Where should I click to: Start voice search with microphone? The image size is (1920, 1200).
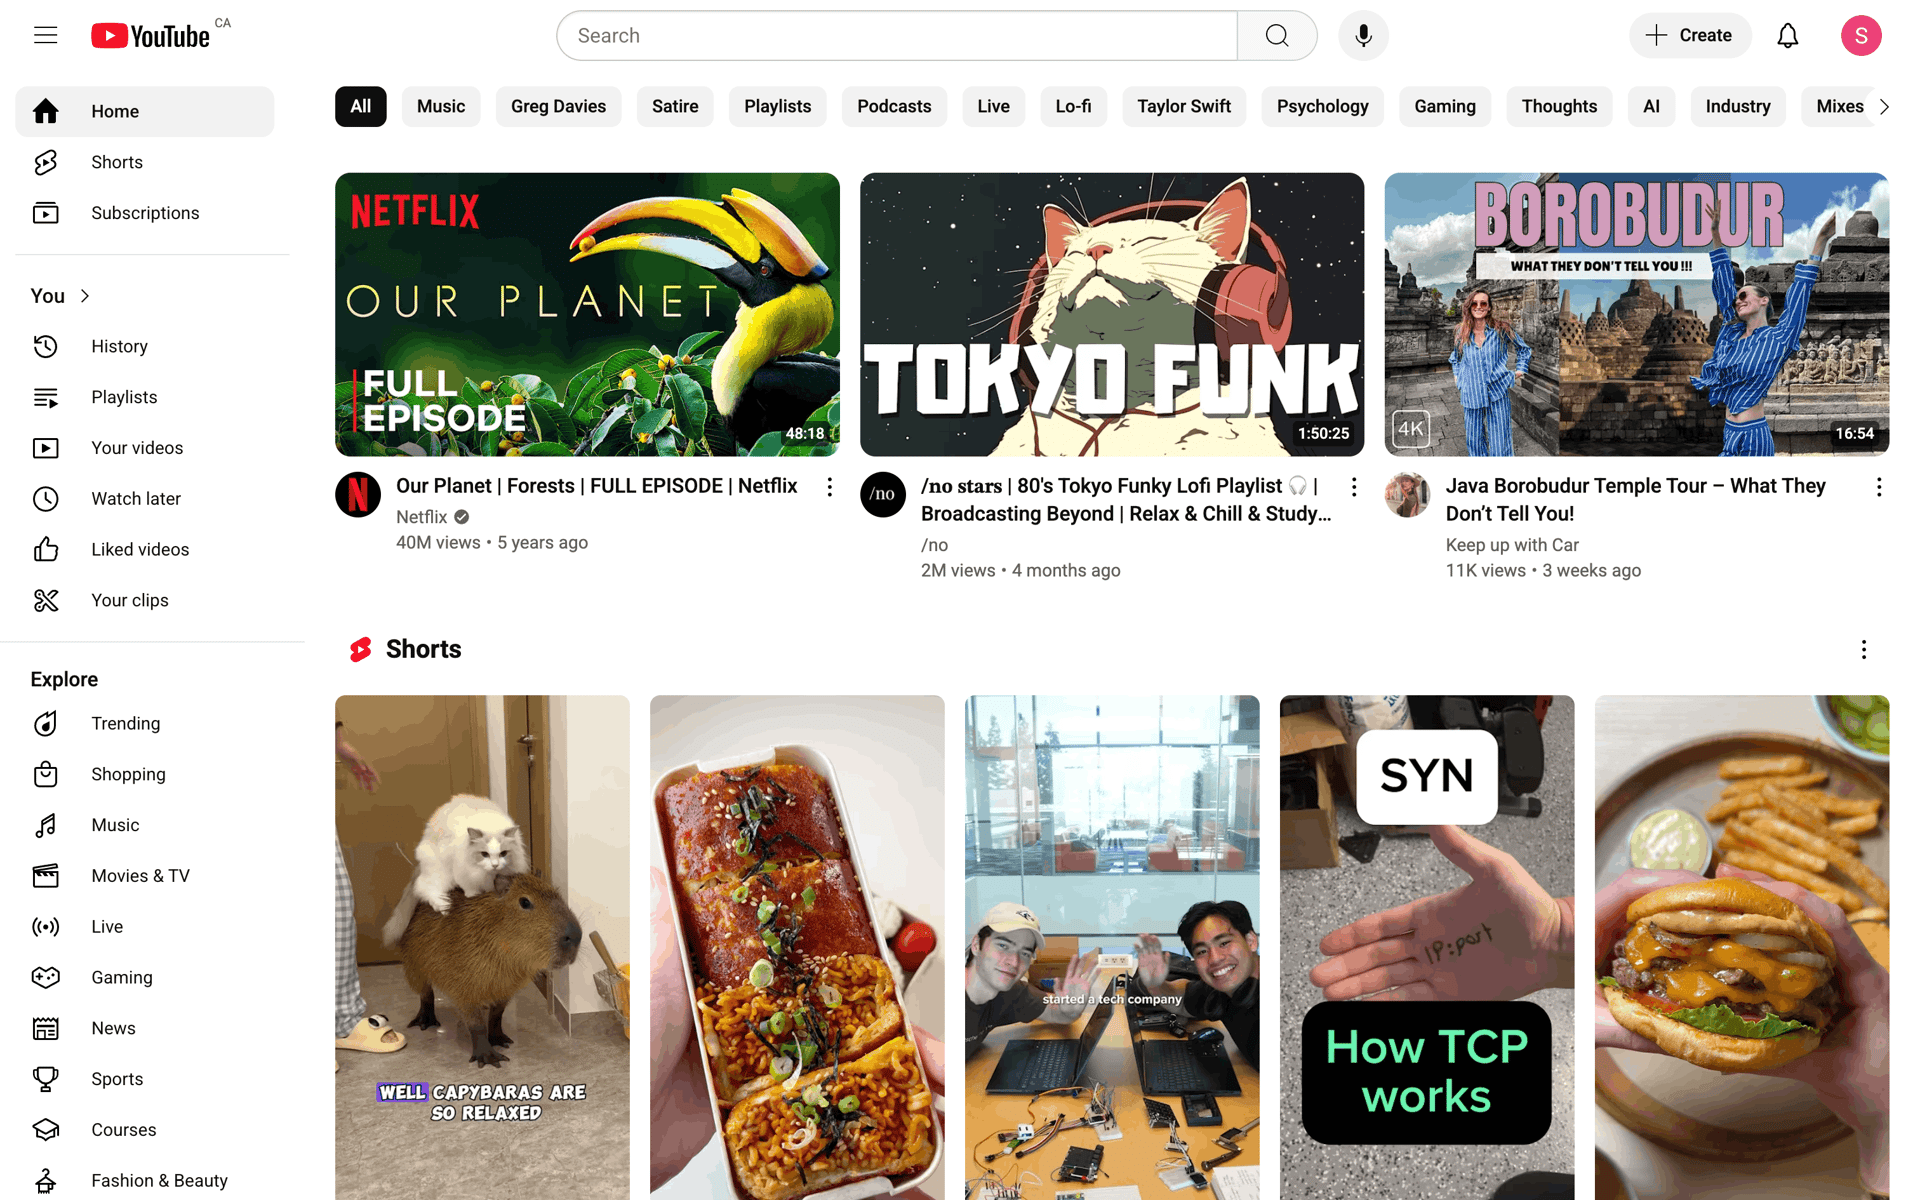(1363, 36)
